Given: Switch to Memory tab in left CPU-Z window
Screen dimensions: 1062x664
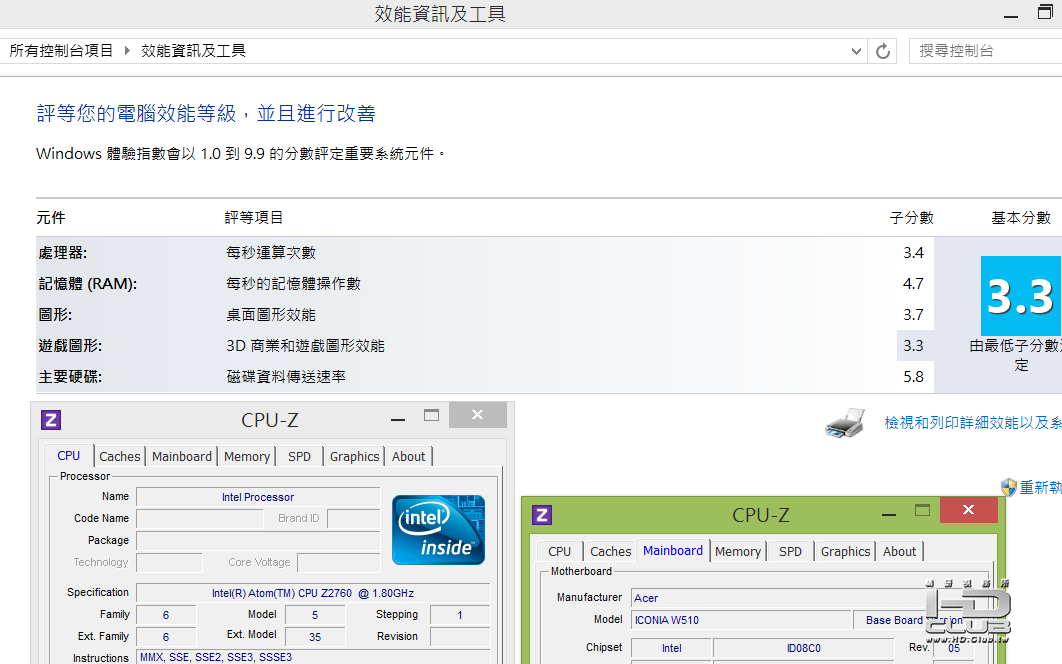Looking at the screenshot, I should [x=247, y=457].
